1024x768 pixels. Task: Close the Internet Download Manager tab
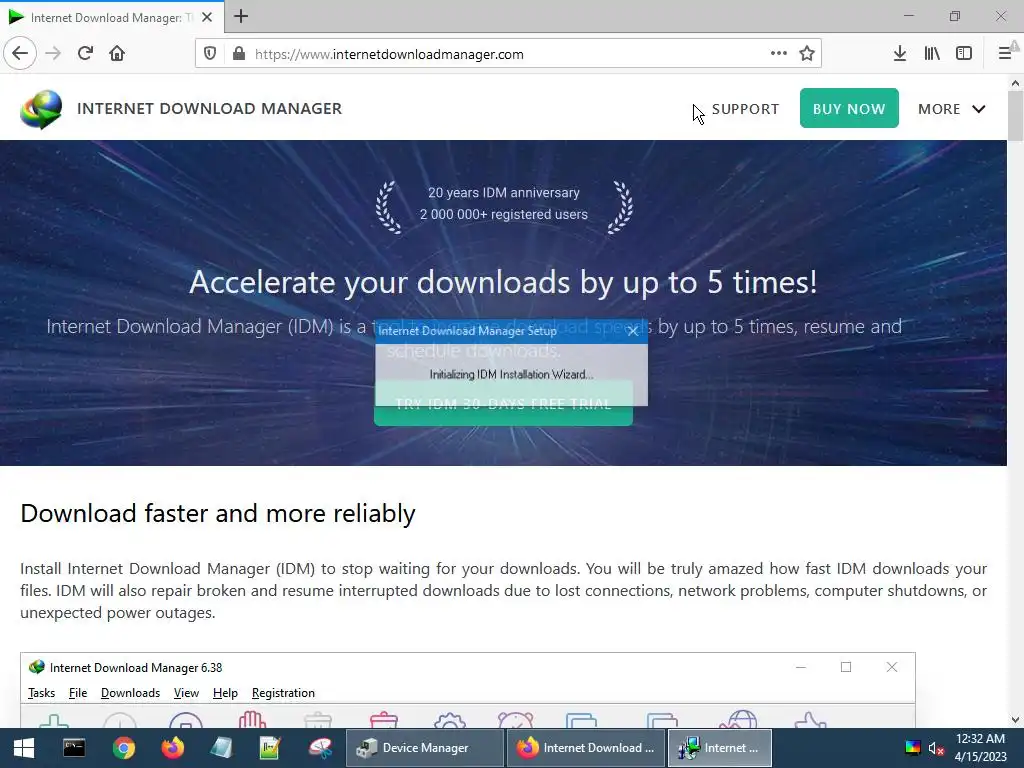(207, 18)
